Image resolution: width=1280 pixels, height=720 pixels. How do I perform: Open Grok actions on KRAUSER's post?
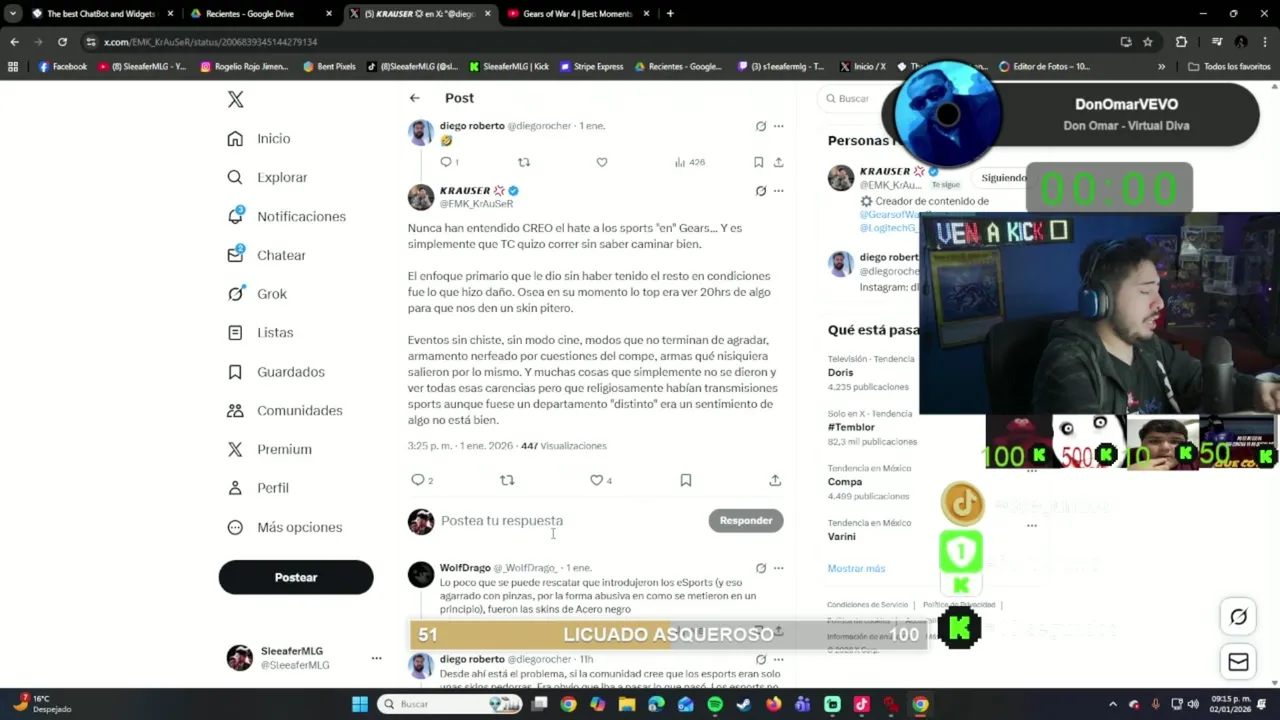[x=761, y=190]
